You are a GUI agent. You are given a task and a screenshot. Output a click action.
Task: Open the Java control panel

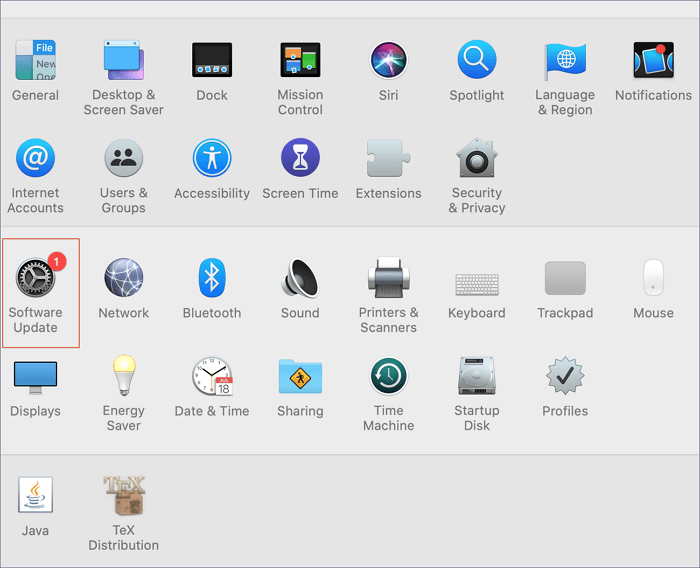point(35,495)
